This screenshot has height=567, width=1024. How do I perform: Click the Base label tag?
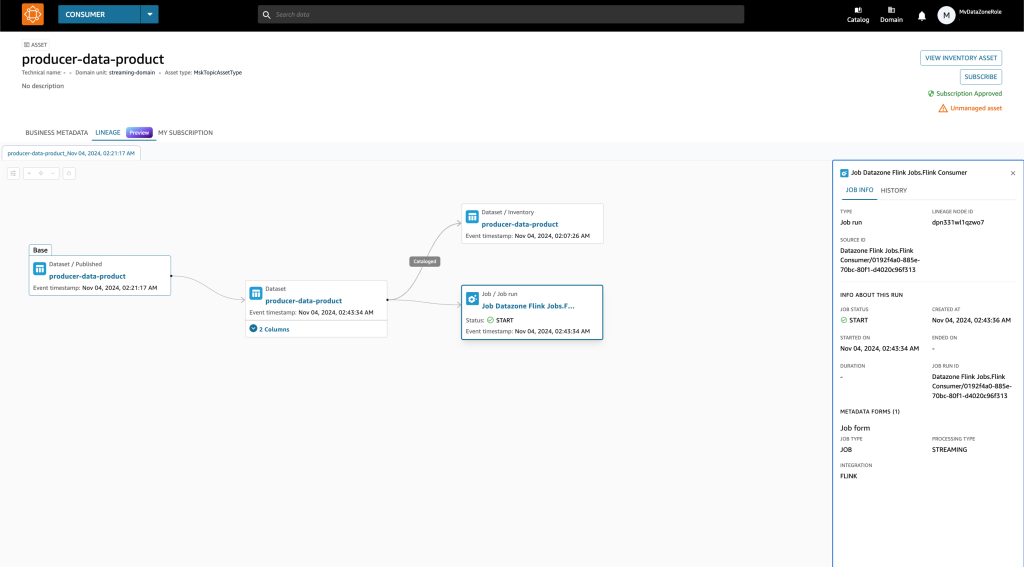click(40, 250)
